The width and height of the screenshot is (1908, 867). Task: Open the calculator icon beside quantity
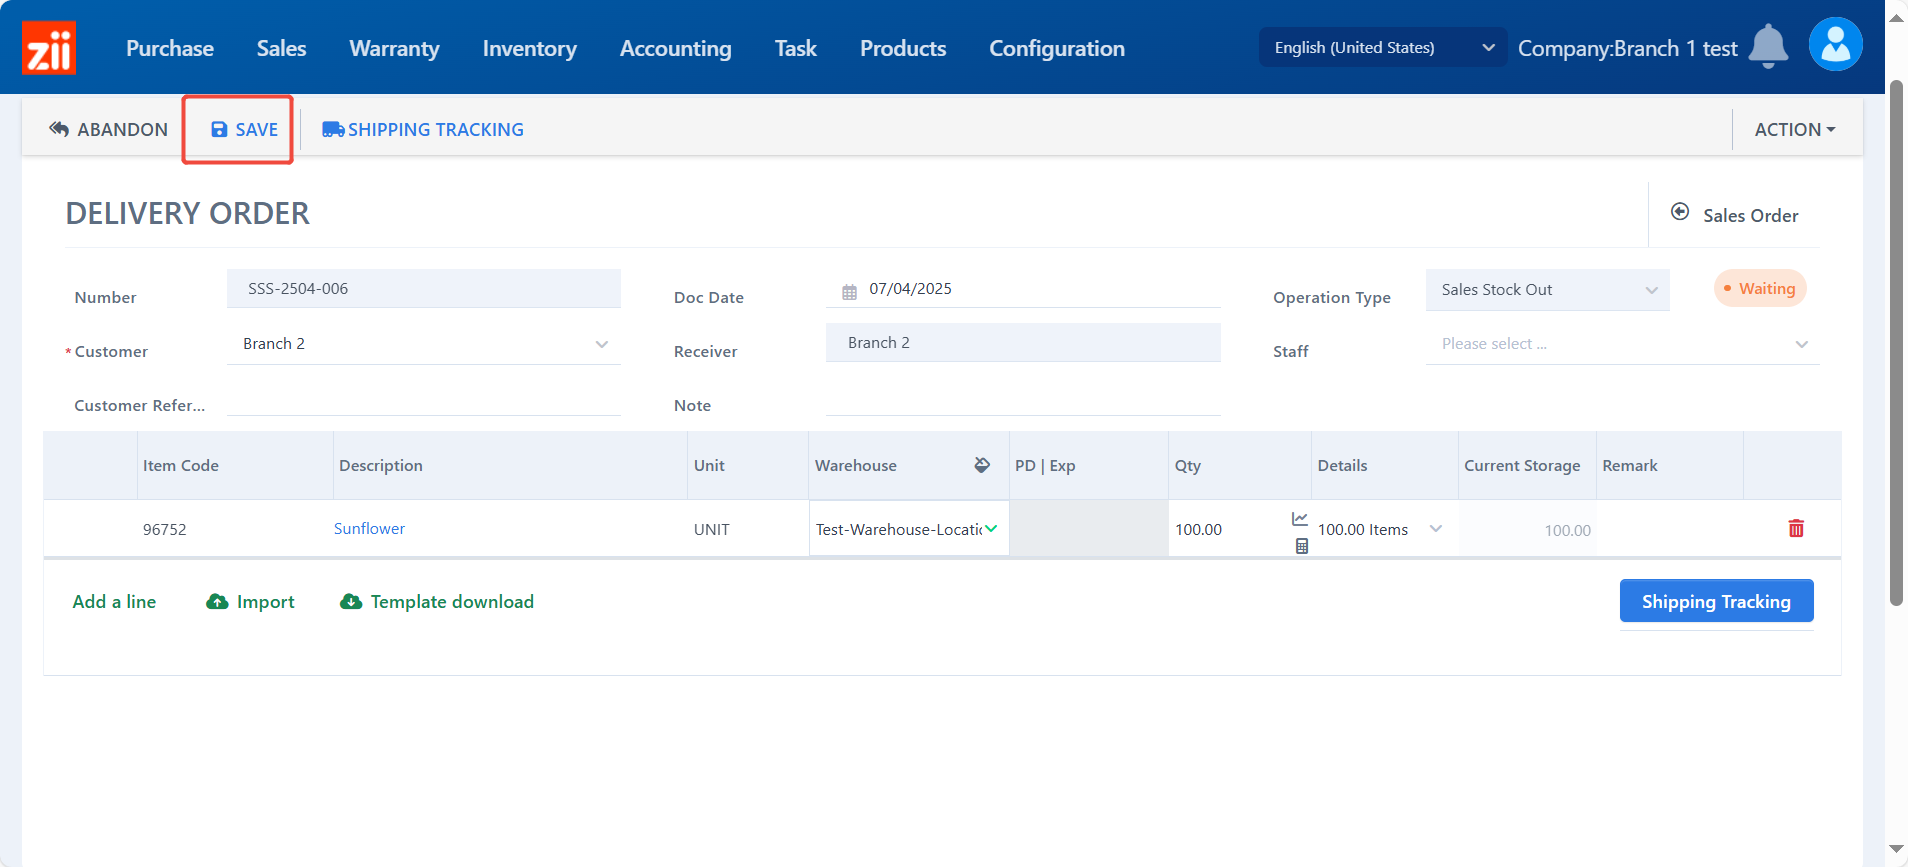click(1301, 546)
